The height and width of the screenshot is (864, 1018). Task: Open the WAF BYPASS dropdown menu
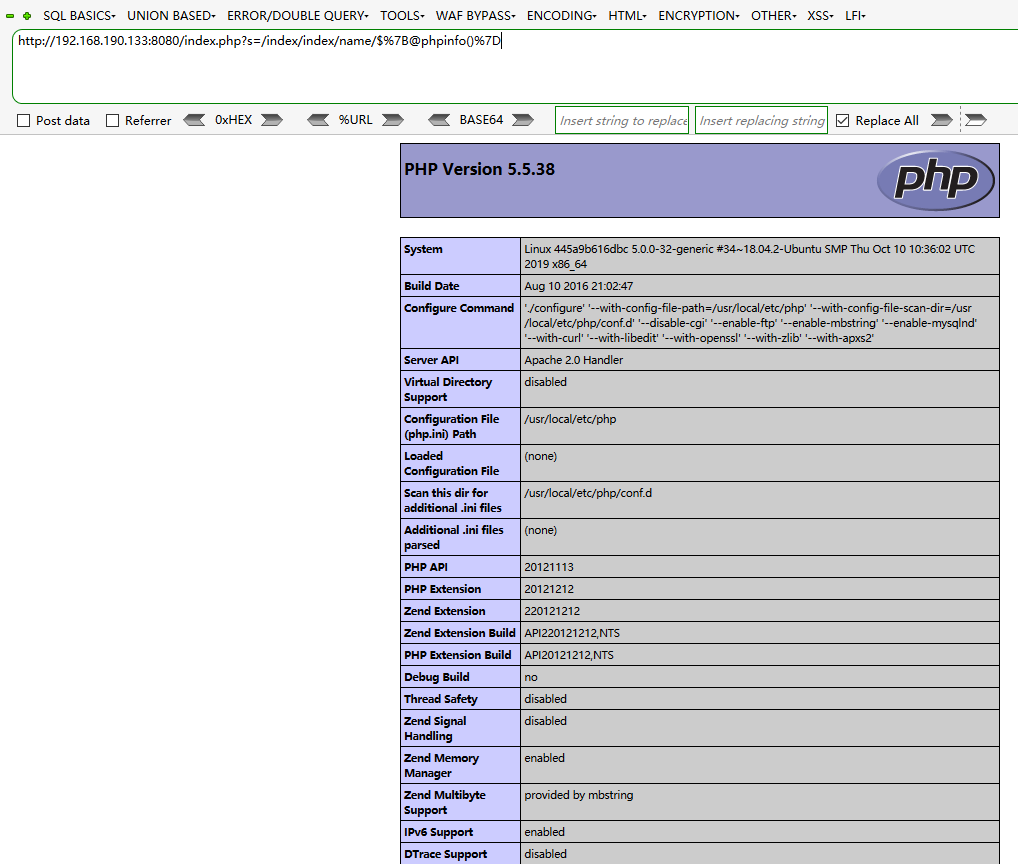coord(475,16)
